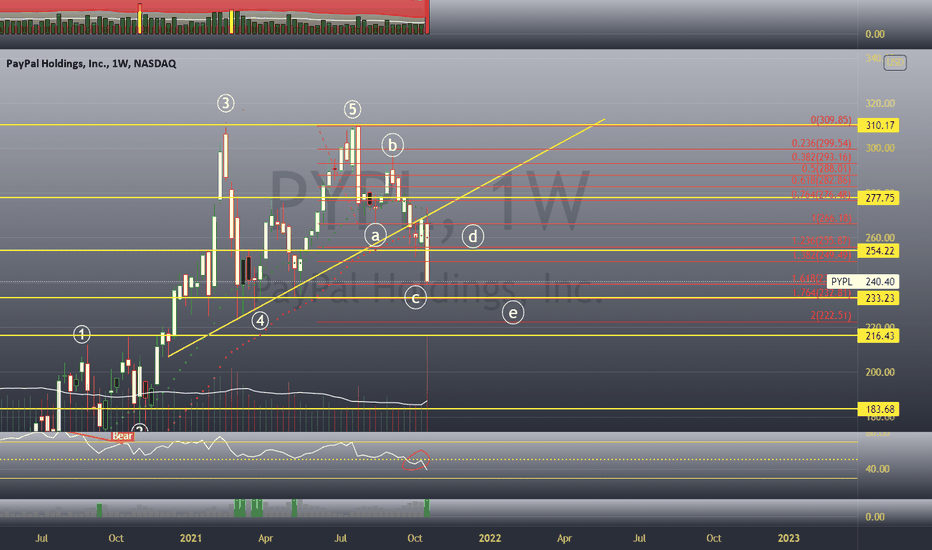Screen dimensions: 932x550
Task: Click the 1.764(232.81) Fibonacci level label
Action: click(821, 293)
